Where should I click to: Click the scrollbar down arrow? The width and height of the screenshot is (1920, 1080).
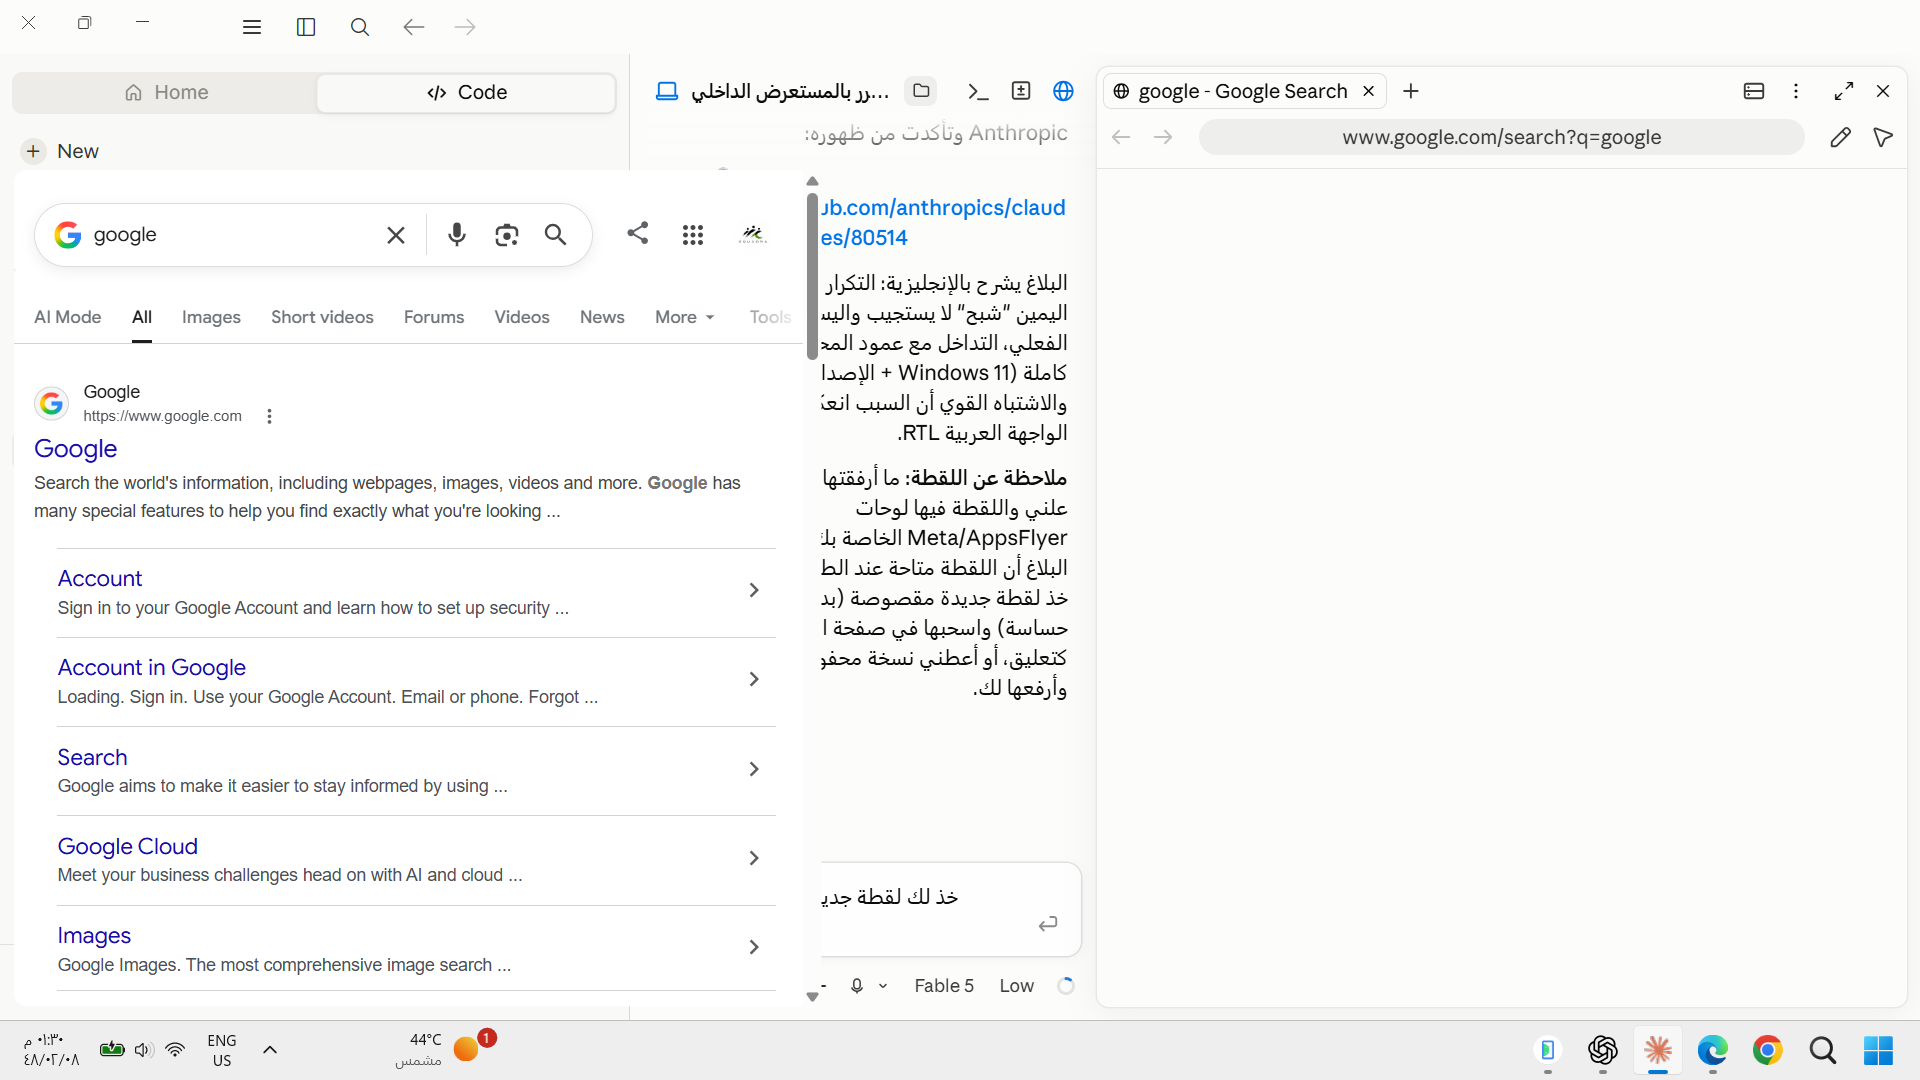pos(812,996)
